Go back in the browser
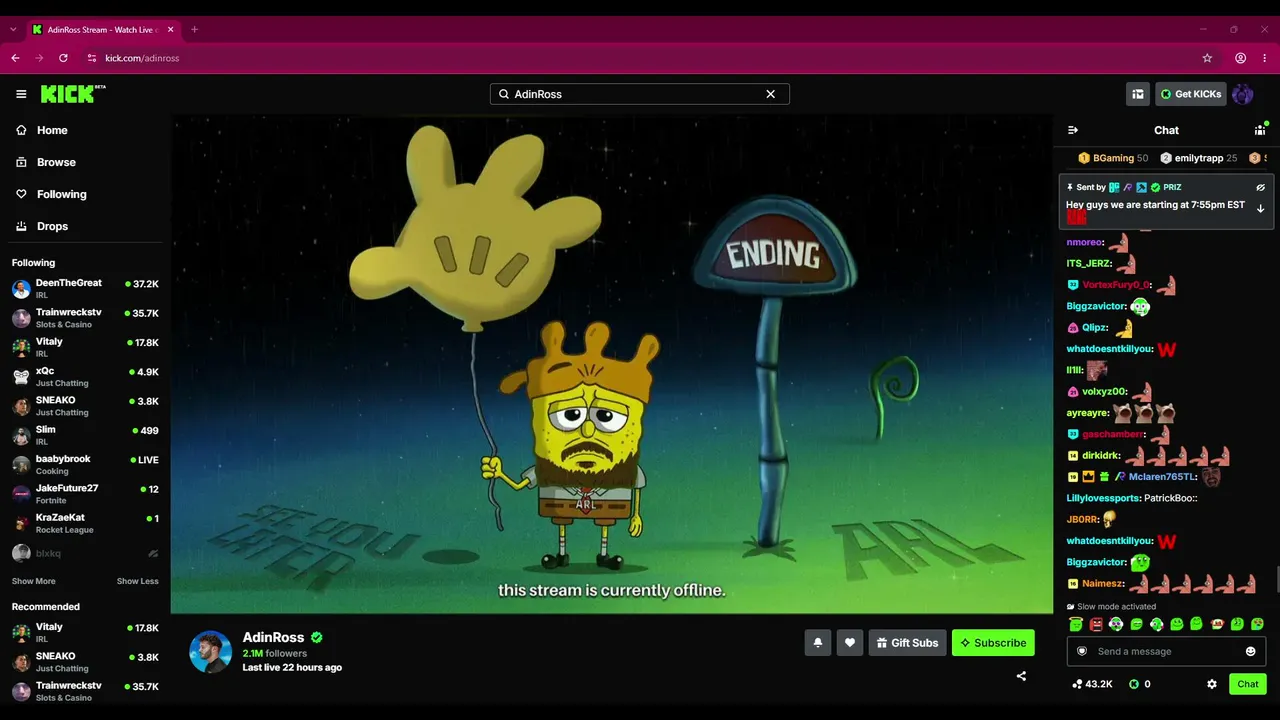The width and height of the screenshot is (1280, 720). 15,58
